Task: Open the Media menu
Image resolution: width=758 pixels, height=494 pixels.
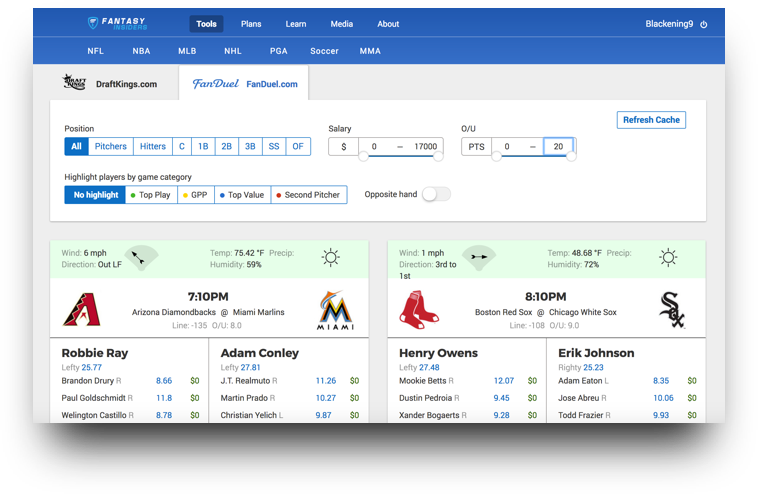Action: (x=342, y=24)
